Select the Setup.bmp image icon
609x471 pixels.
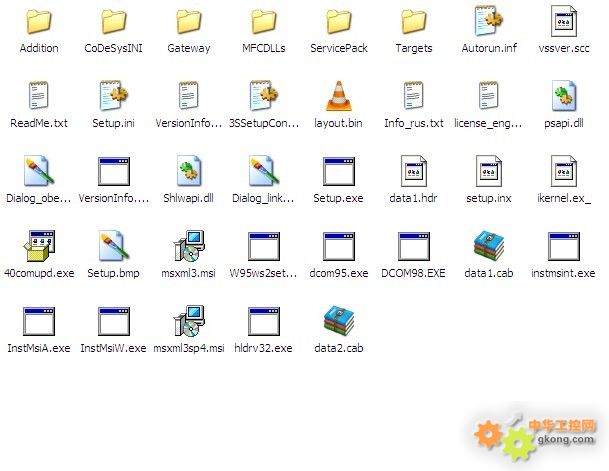point(114,245)
